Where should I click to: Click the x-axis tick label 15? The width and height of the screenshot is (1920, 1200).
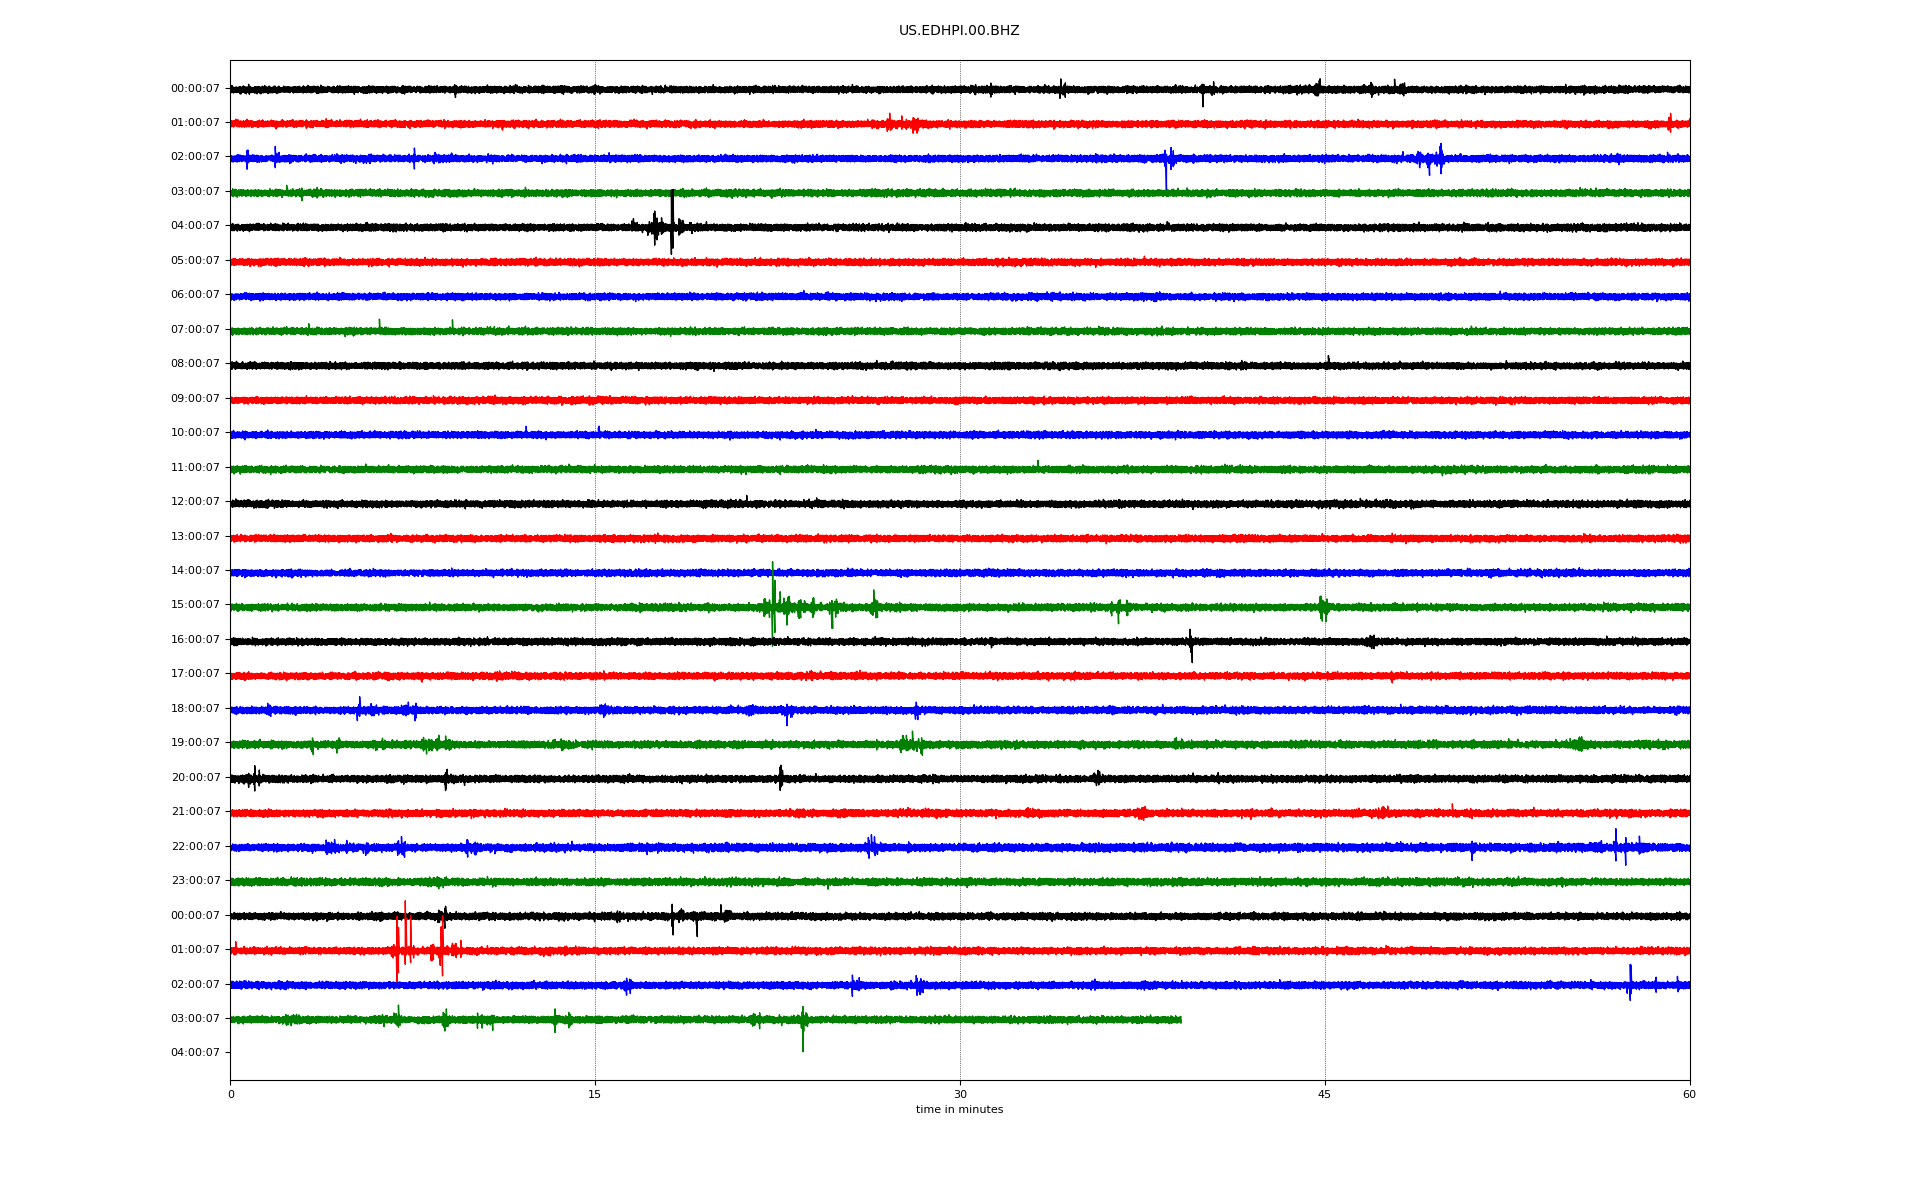coord(595,1094)
